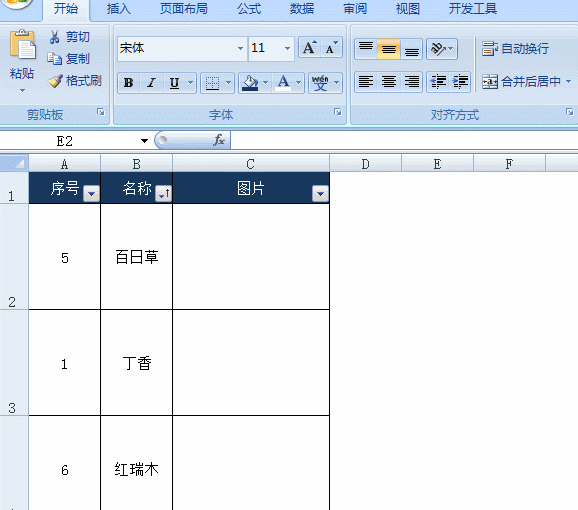The image size is (578, 510).
Task: Expand font color dropdown arrow
Action: pos(299,83)
